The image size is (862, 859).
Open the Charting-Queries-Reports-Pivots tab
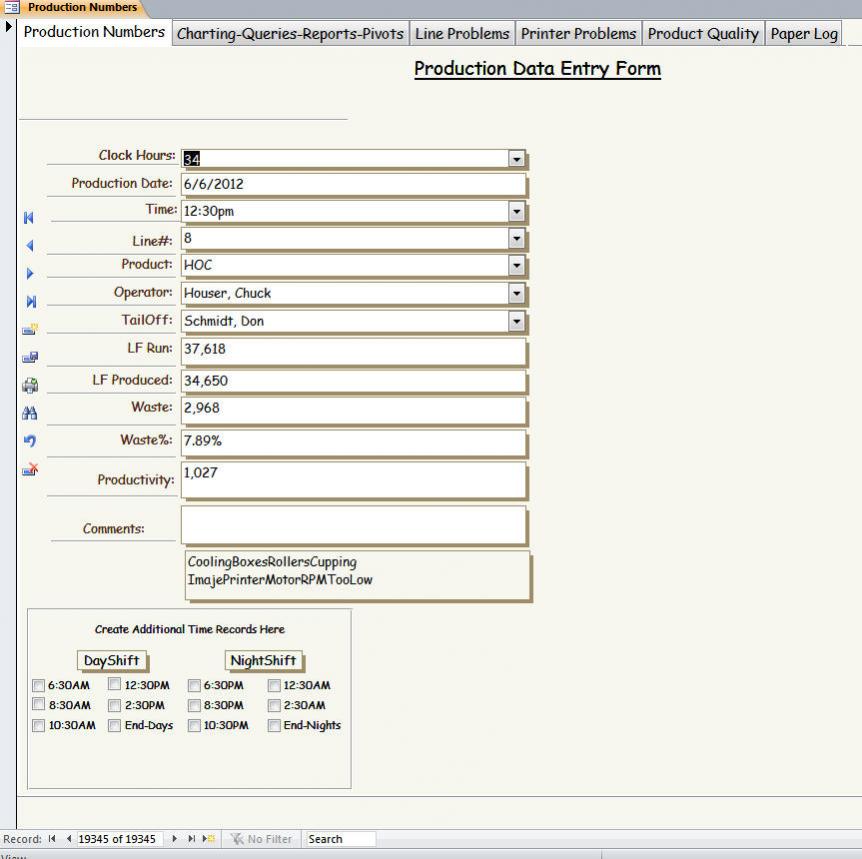(290, 34)
